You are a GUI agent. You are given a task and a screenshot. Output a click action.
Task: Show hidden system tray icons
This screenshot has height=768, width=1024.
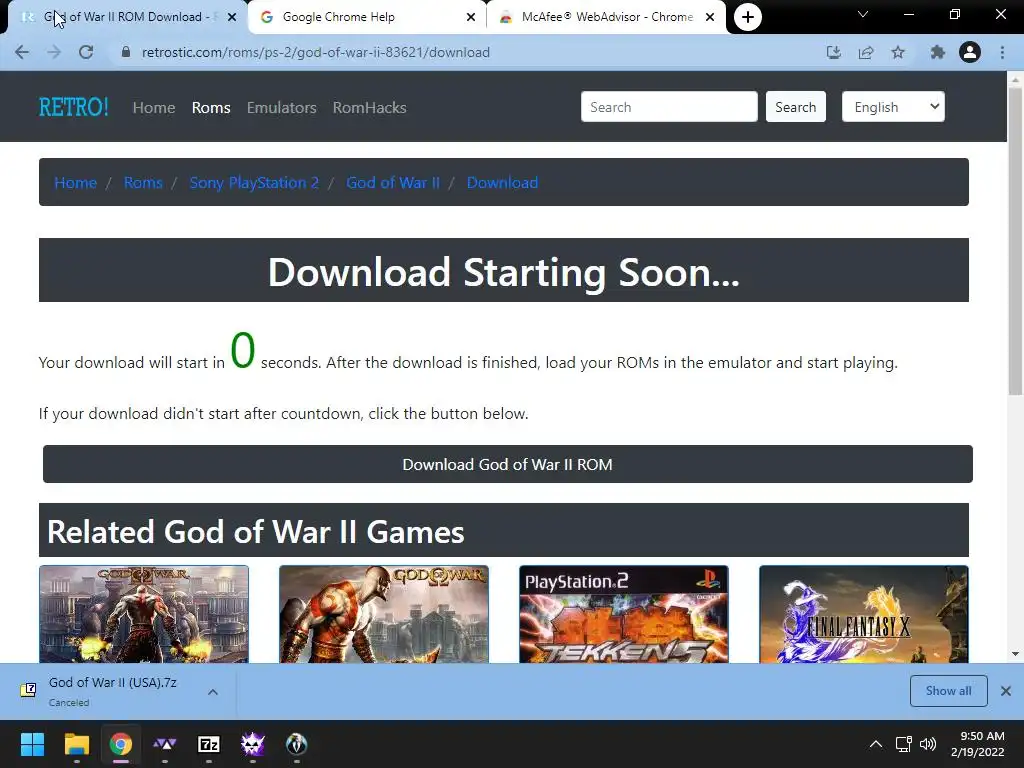click(x=876, y=744)
